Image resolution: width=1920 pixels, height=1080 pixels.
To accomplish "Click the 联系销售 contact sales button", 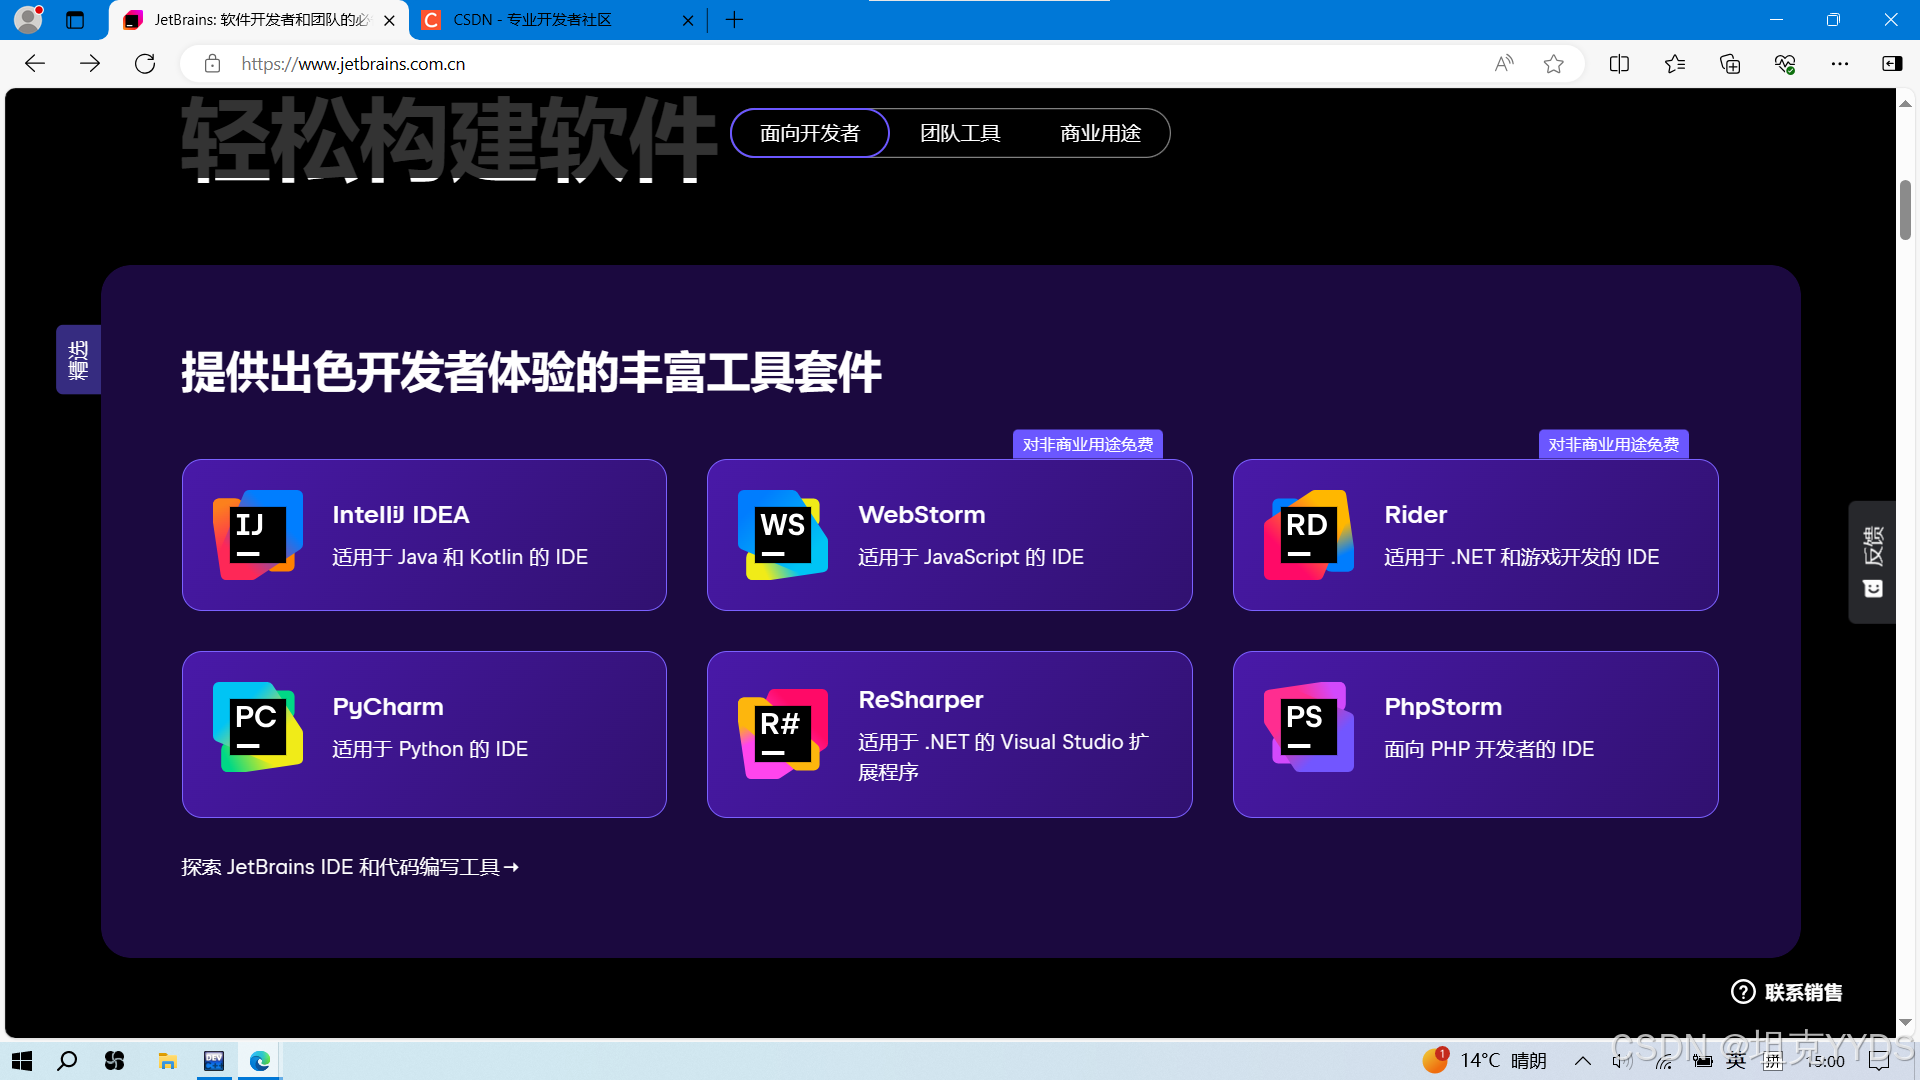I will pos(1787,992).
